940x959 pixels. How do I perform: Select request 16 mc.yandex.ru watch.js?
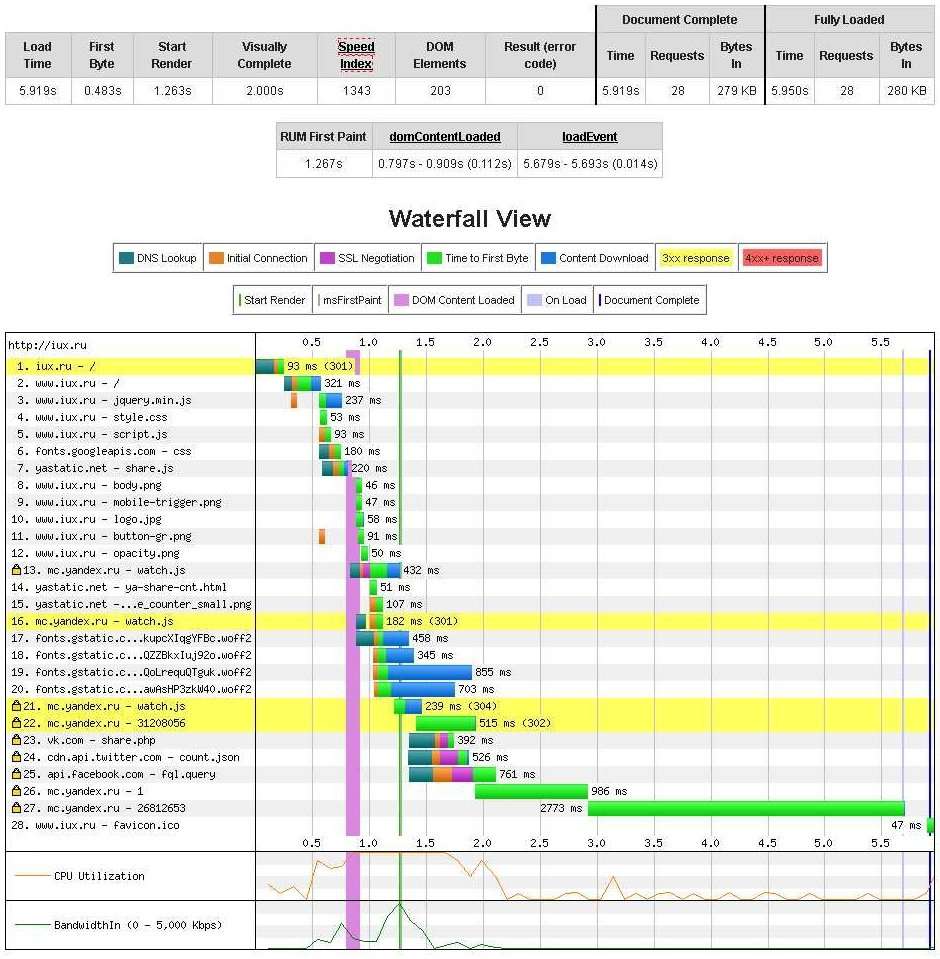click(x=468, y=621)
